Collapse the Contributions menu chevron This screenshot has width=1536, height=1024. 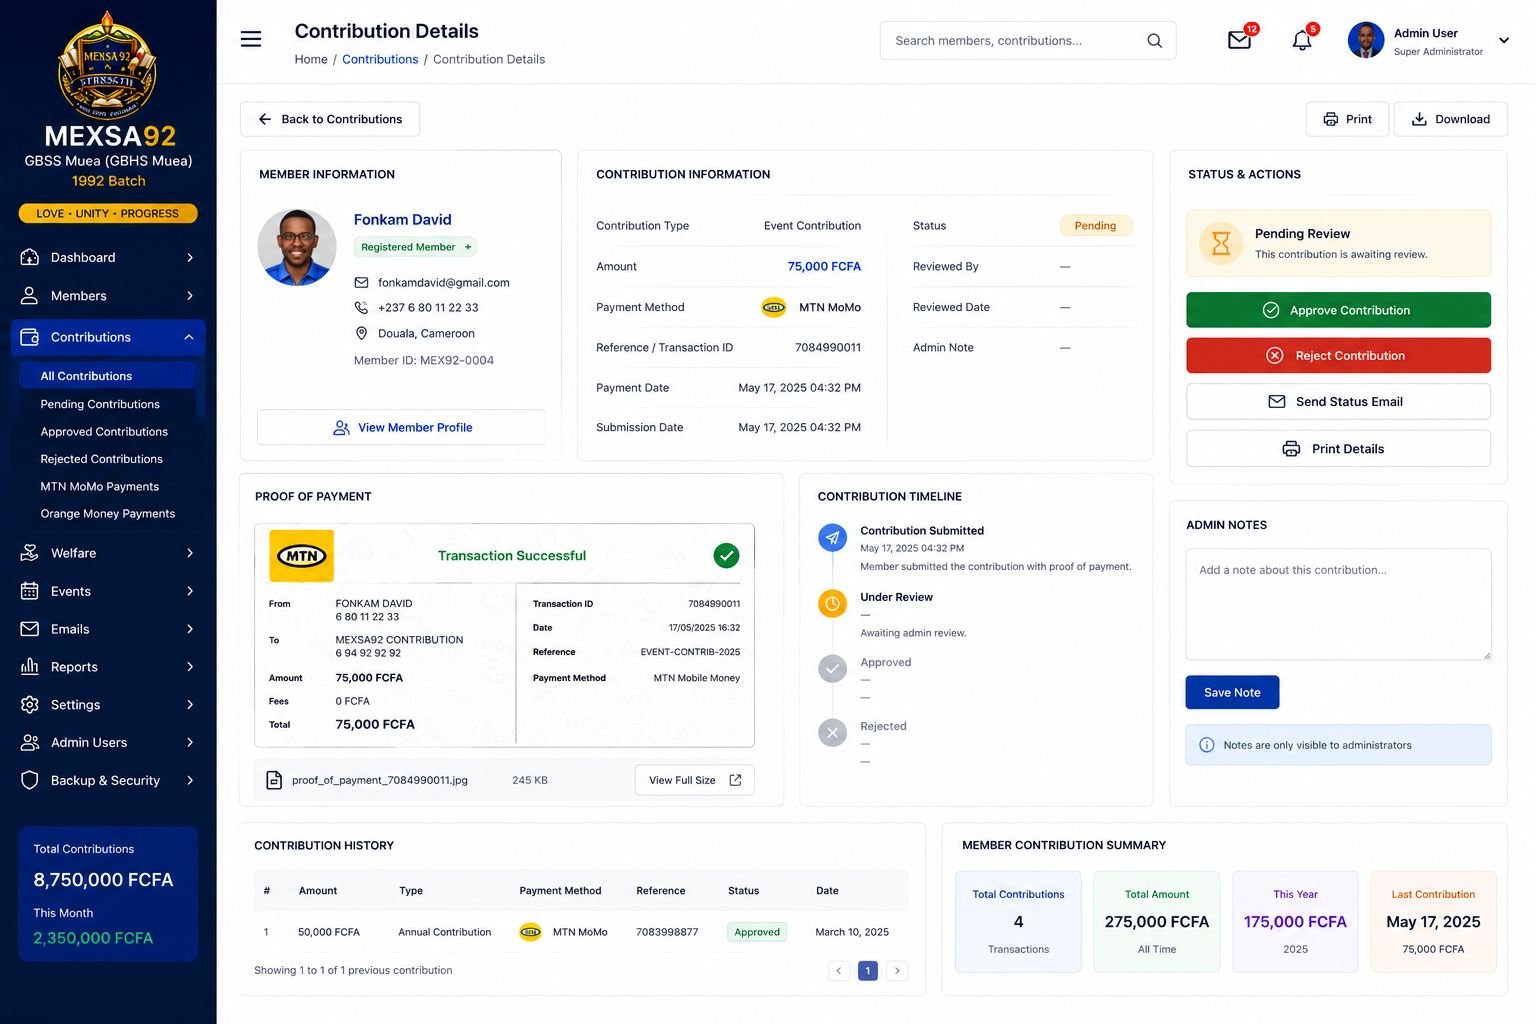pyautogui.click(x=189, y=337)
